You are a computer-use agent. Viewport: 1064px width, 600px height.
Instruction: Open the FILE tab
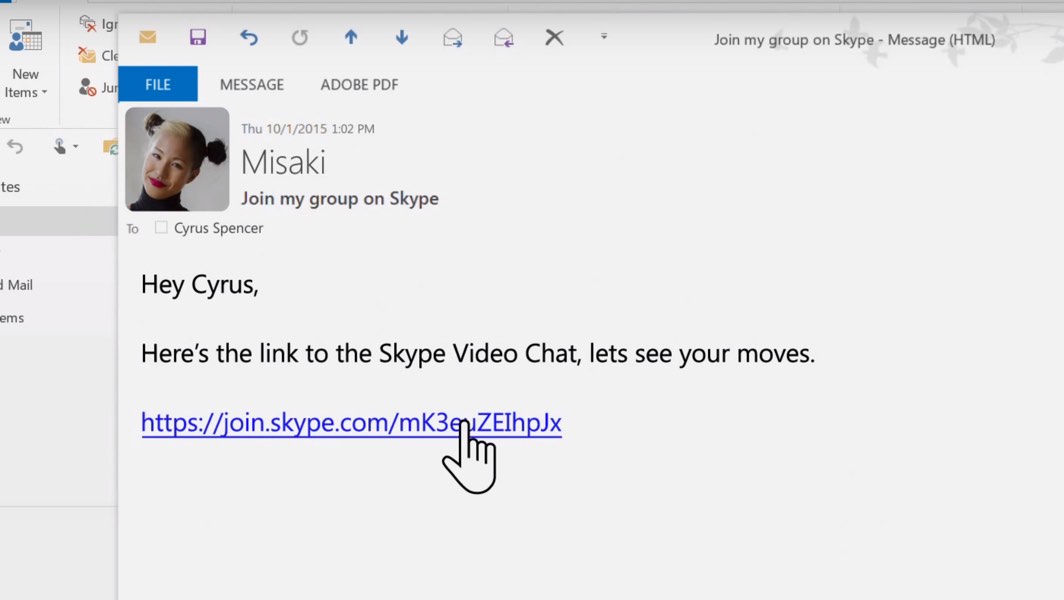[158, 85]
